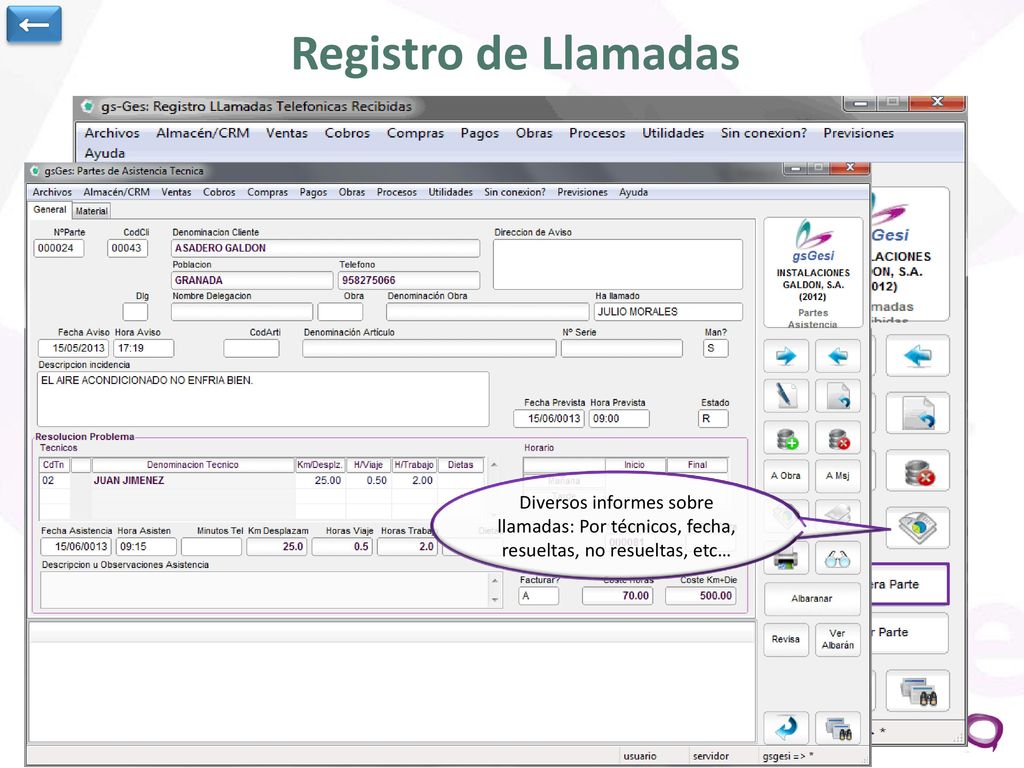Click the Facturar? field A
This screenshot has height=768, width=1024.
[539, 596]
